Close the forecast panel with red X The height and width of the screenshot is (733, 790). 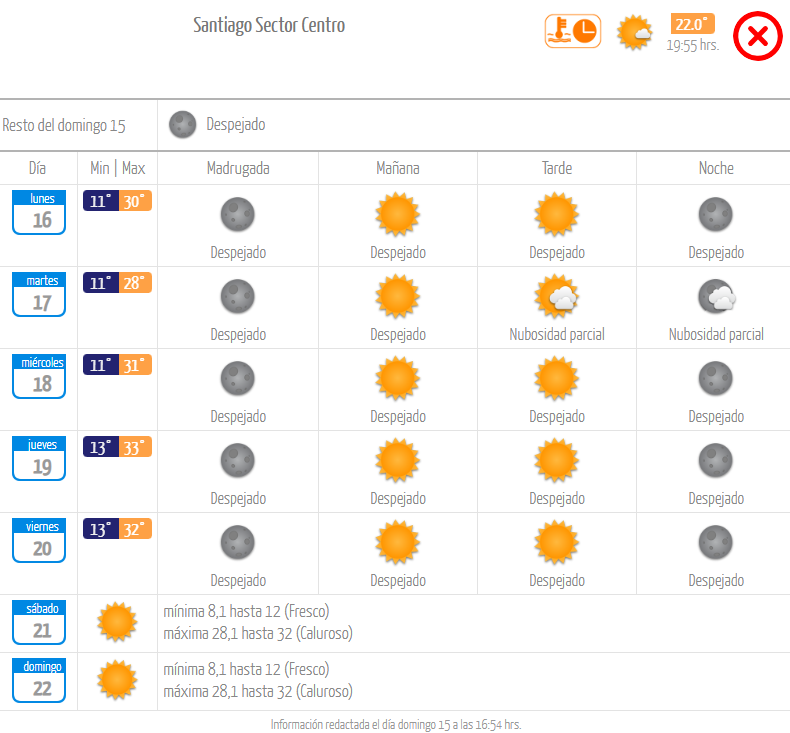click(758, 37)
